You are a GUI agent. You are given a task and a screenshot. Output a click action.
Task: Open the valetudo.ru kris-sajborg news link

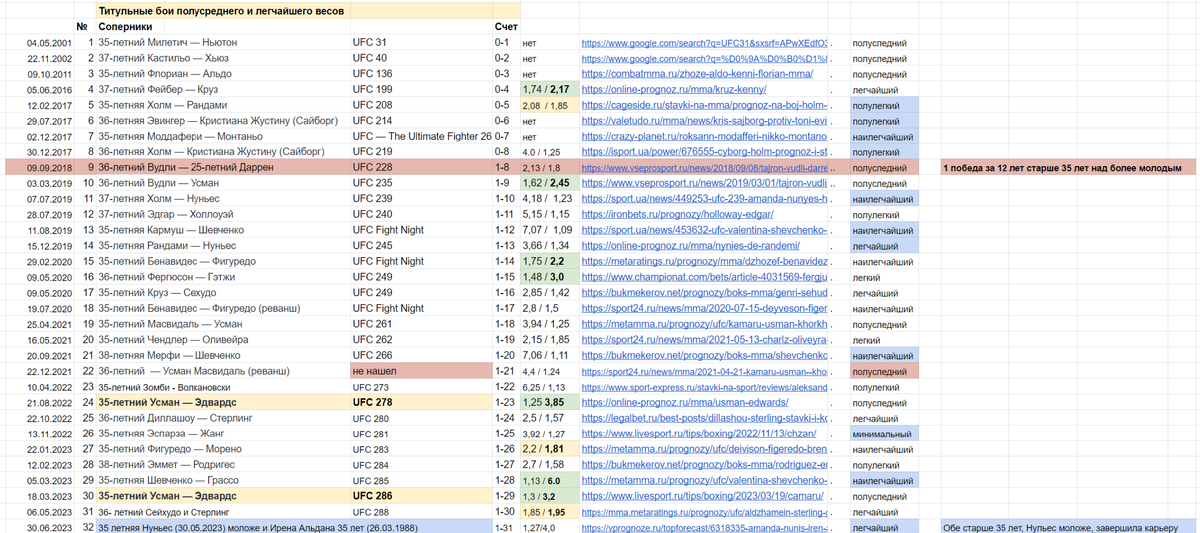pos(704,121)
